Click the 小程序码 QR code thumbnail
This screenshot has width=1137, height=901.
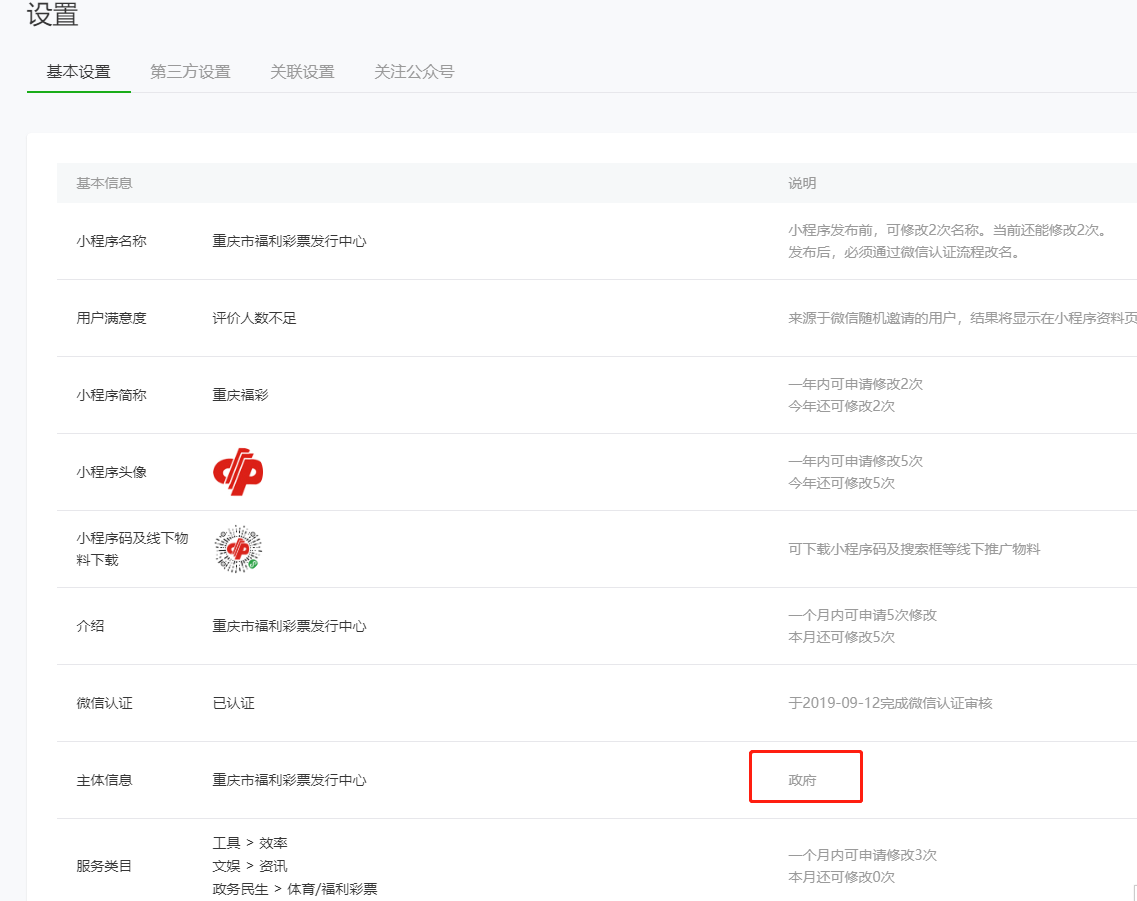(x=238, y=549)
